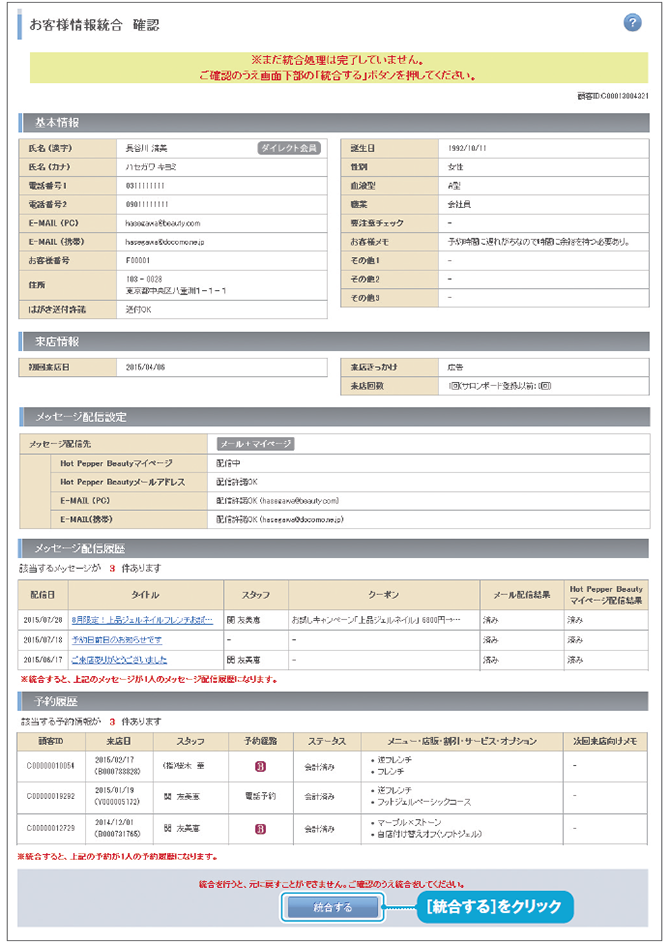The height and width of the screenshot is (943, 670).
Task: Click the ダイレクト会員 badge
Action: point(288,148)
